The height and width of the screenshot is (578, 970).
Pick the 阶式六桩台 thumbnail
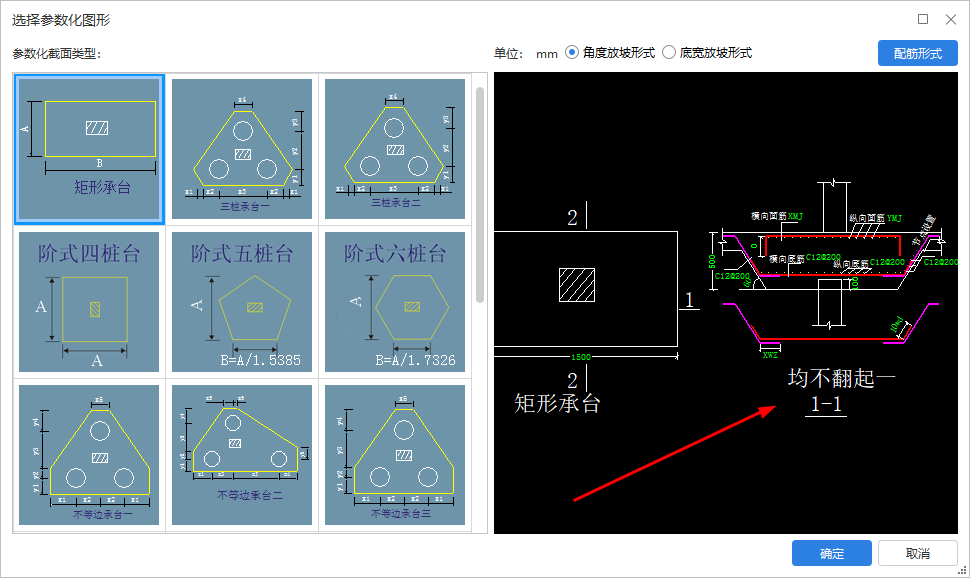click(395, 302)
